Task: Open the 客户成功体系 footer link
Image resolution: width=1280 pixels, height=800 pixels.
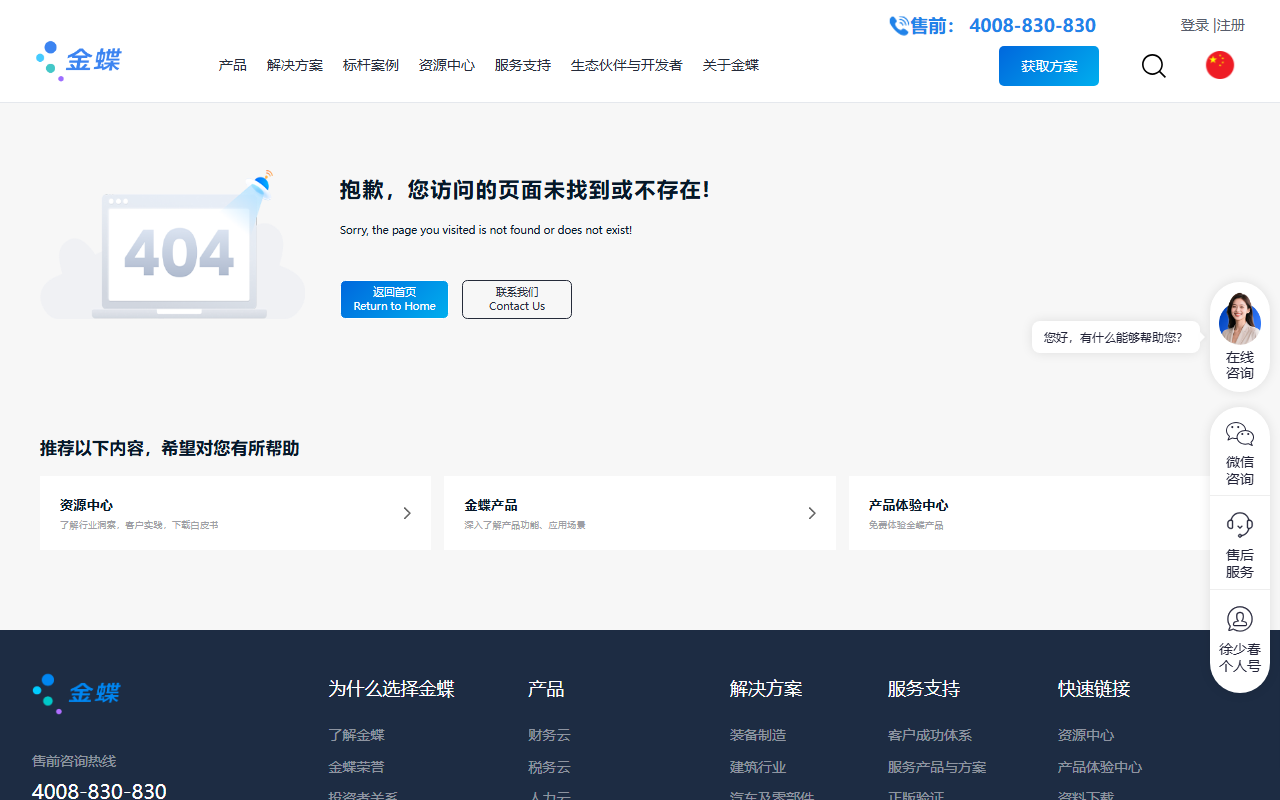Action: click(x=930, y=735)
